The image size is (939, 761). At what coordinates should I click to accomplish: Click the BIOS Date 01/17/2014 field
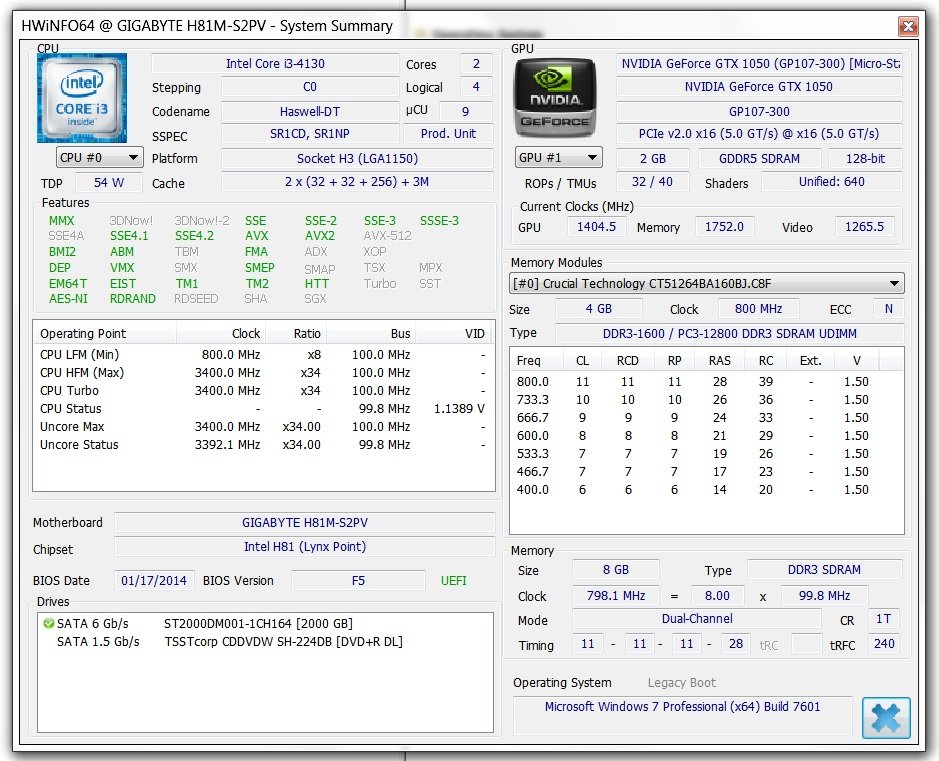pyautogui.click(x=154, y=581)
